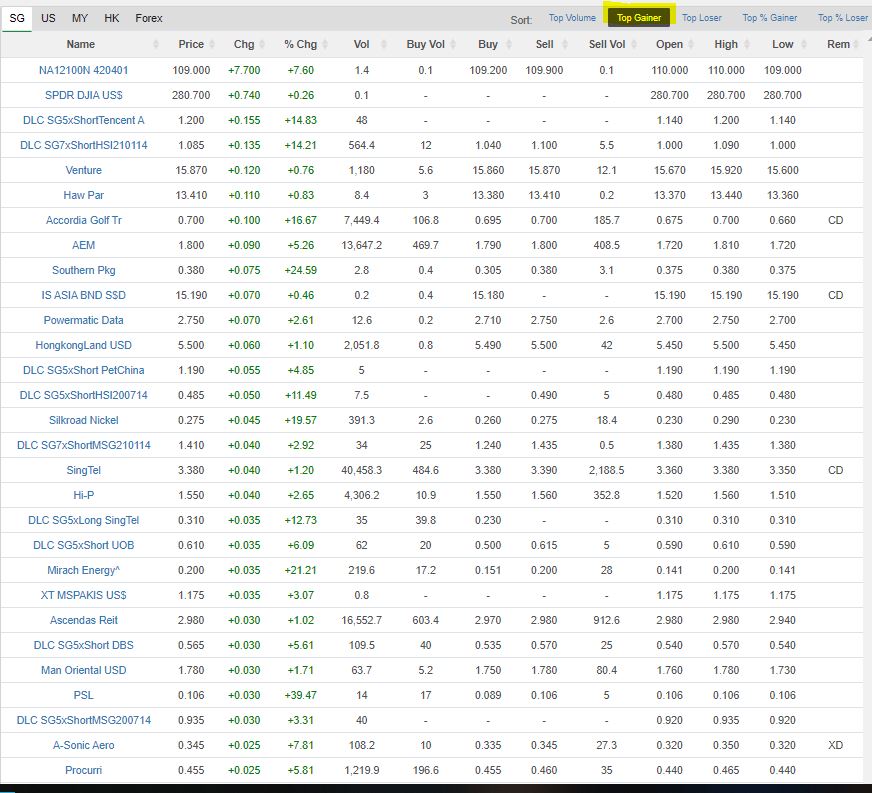Open Haw Par stock link
872x793 pixels.
tap(83, 196)
